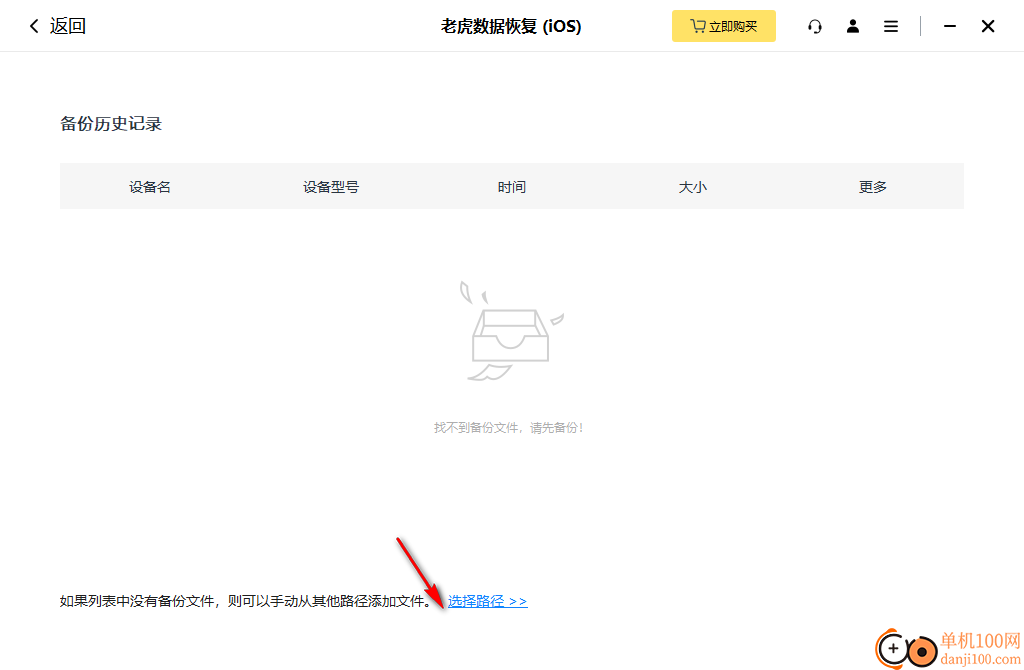Click the 选择路径 >> link
This screenshot has width=1024, height=670.
tap(487, 601)
